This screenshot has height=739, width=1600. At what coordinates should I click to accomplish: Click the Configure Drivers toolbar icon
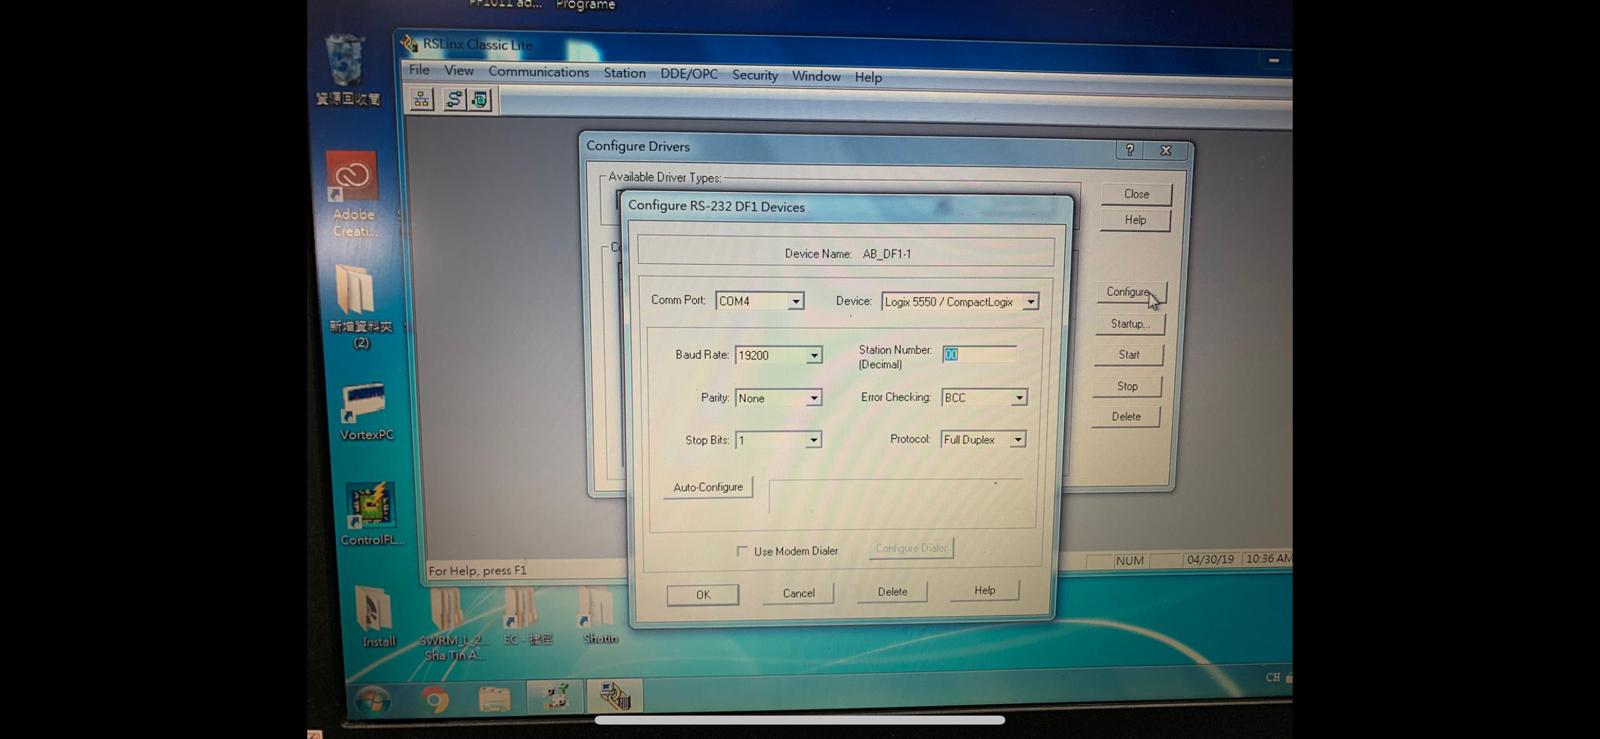click(x=454, y=99)
